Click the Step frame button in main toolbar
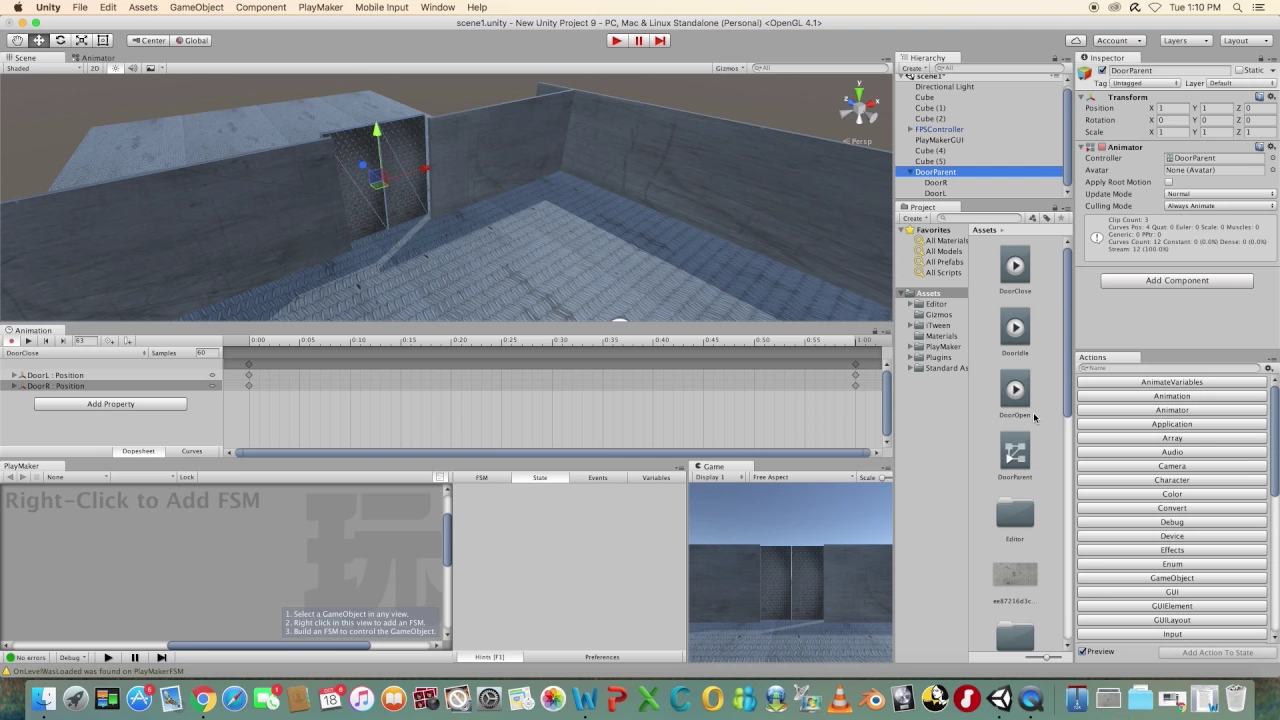Viewport: 1280px width, 720px height. pyautogui.click(x=660, y=40)
